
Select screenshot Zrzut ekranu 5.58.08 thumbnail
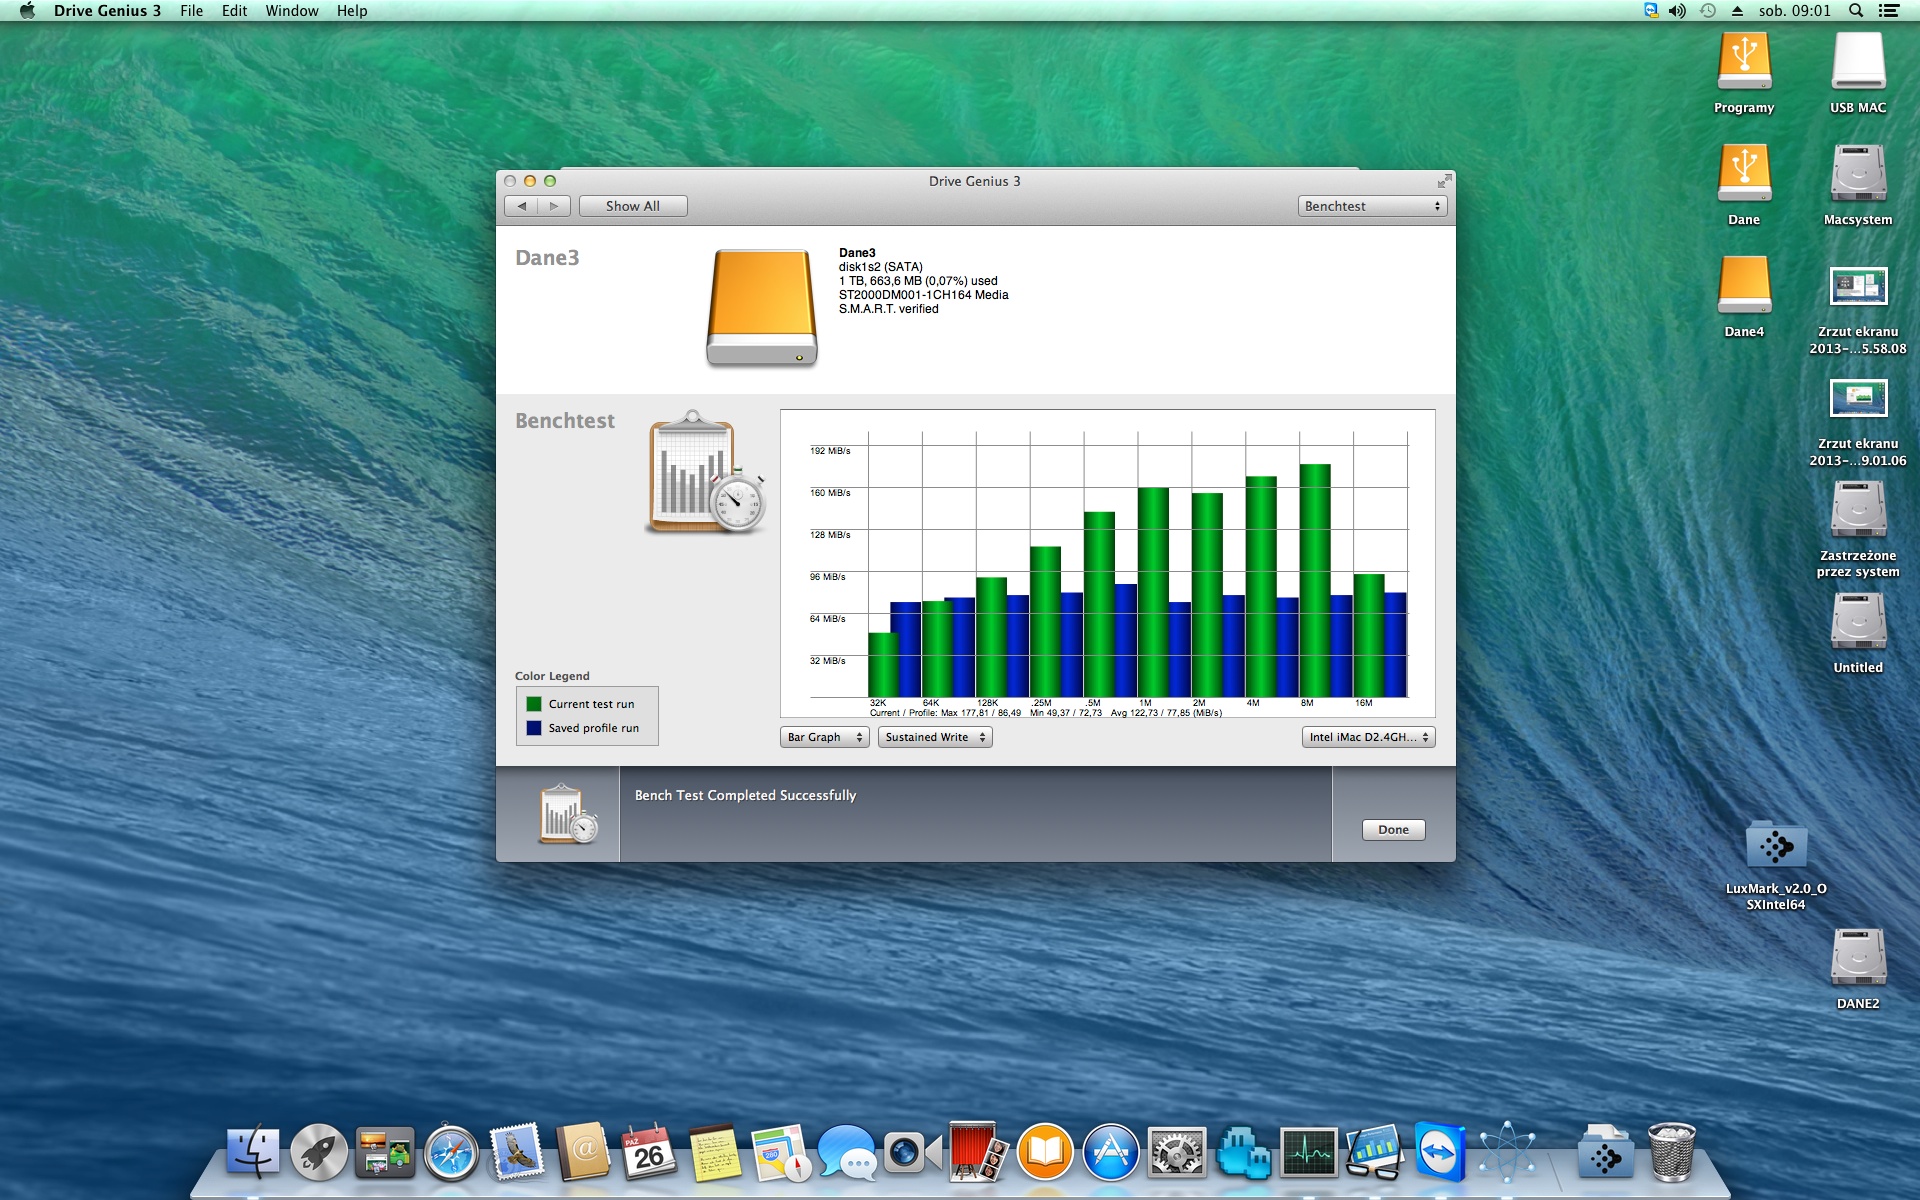coord(1858,286)
